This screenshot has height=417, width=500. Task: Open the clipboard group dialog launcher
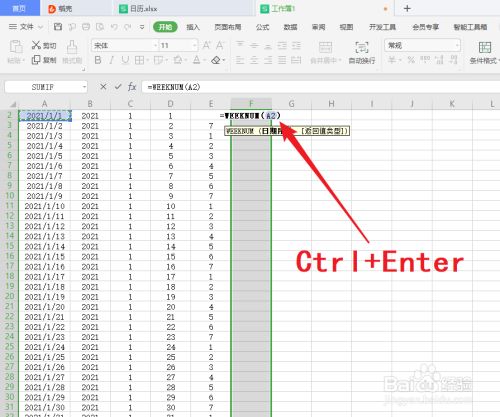[83, 69]
